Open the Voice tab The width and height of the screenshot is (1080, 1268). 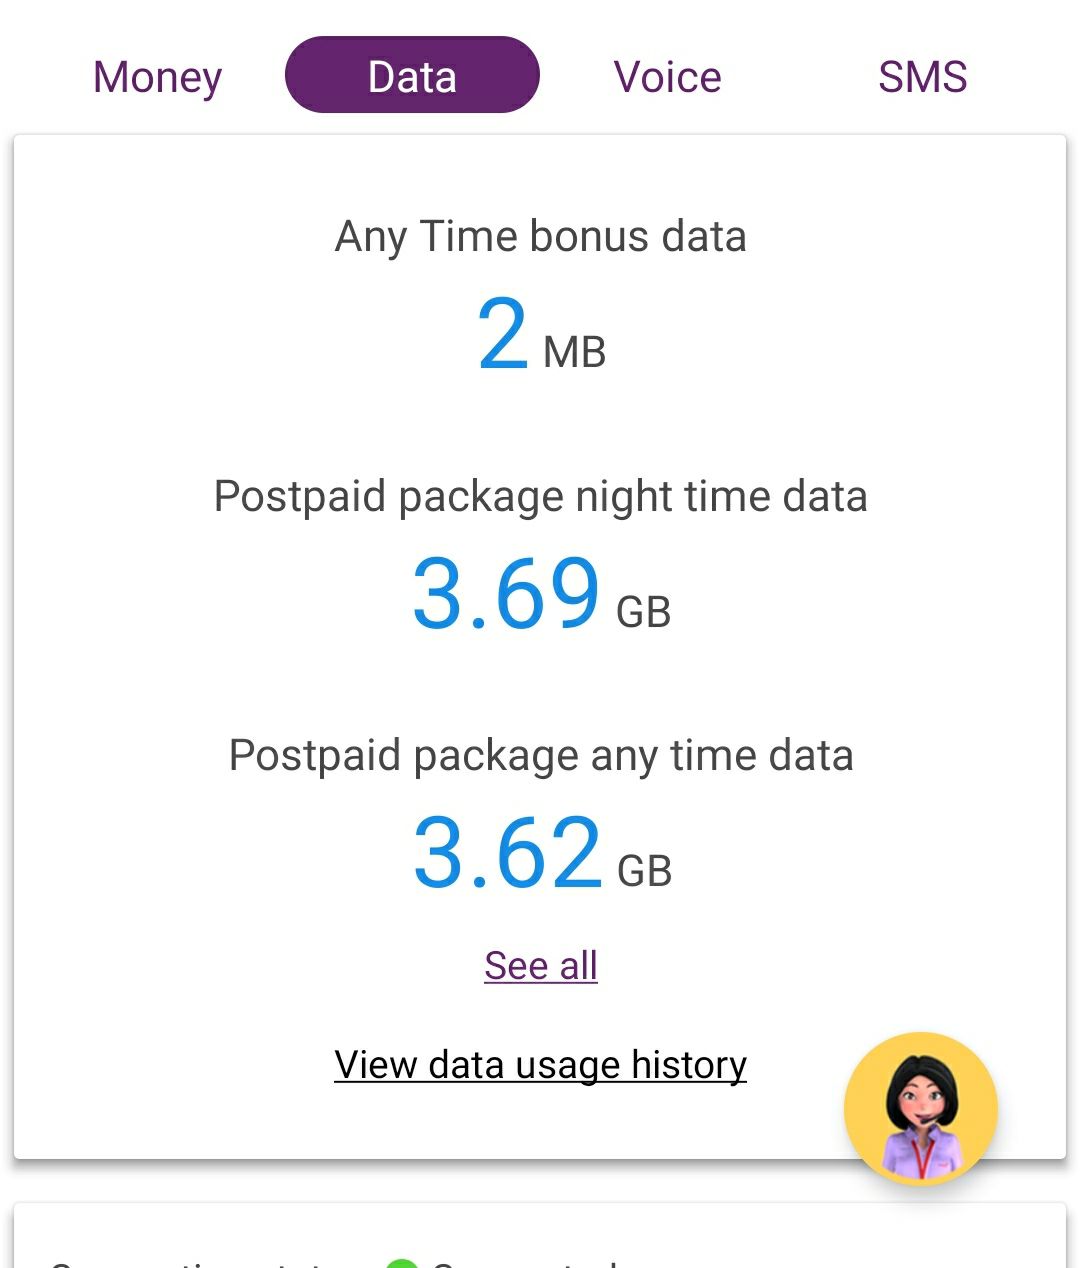click(x=667, y=77)
